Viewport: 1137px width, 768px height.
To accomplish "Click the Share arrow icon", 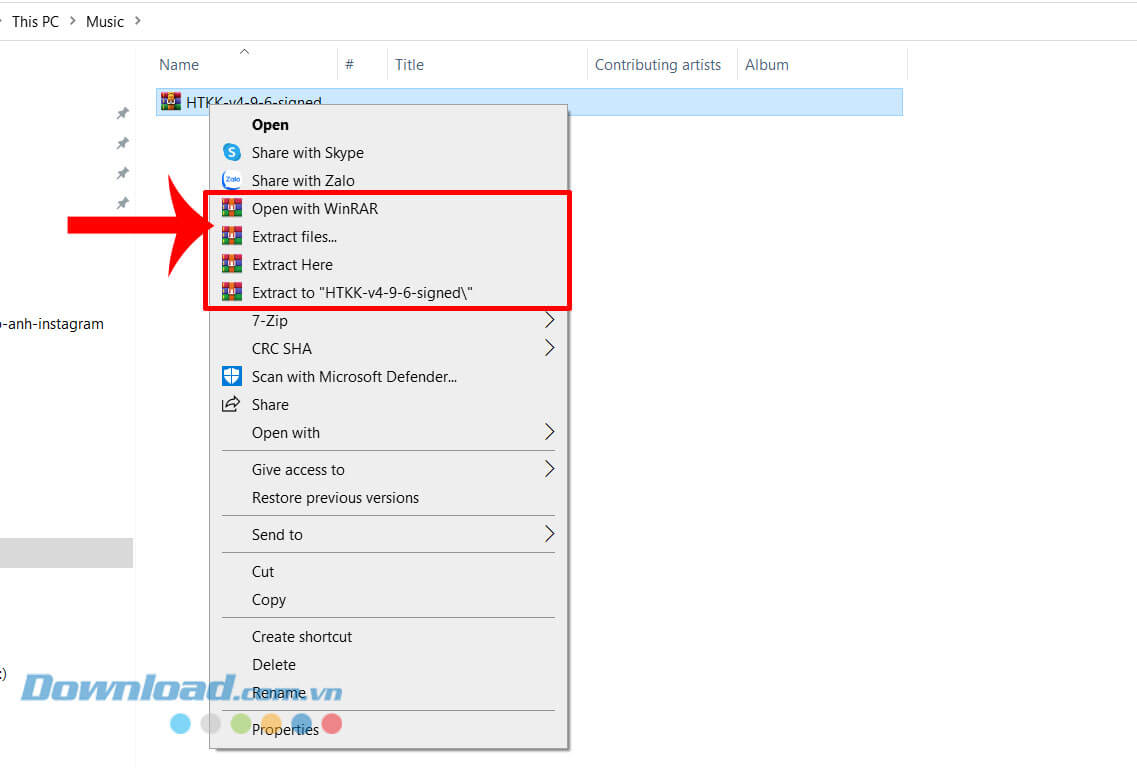I will [x=232, y=405].
